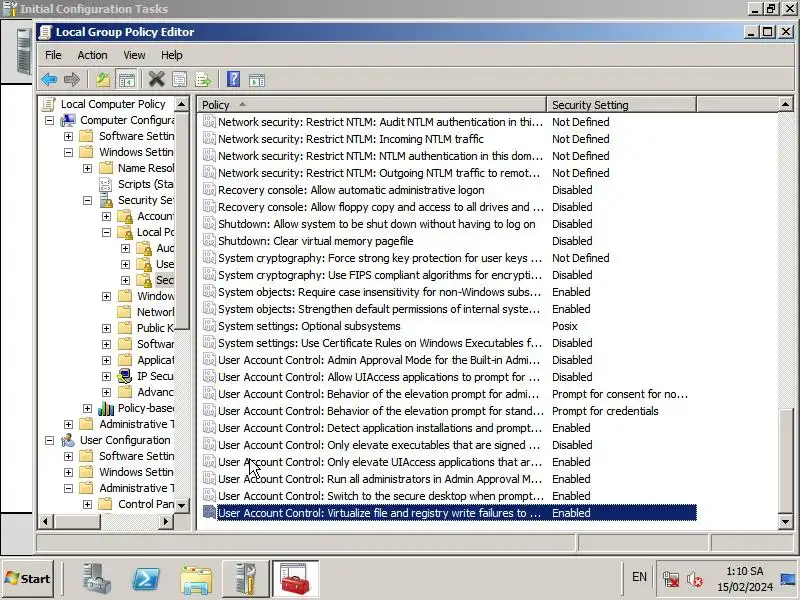The width and height of the screenshot is (800, 600).
Task: Expand Software Settings under Computer Configuration
Action: [x=68, y=136]
